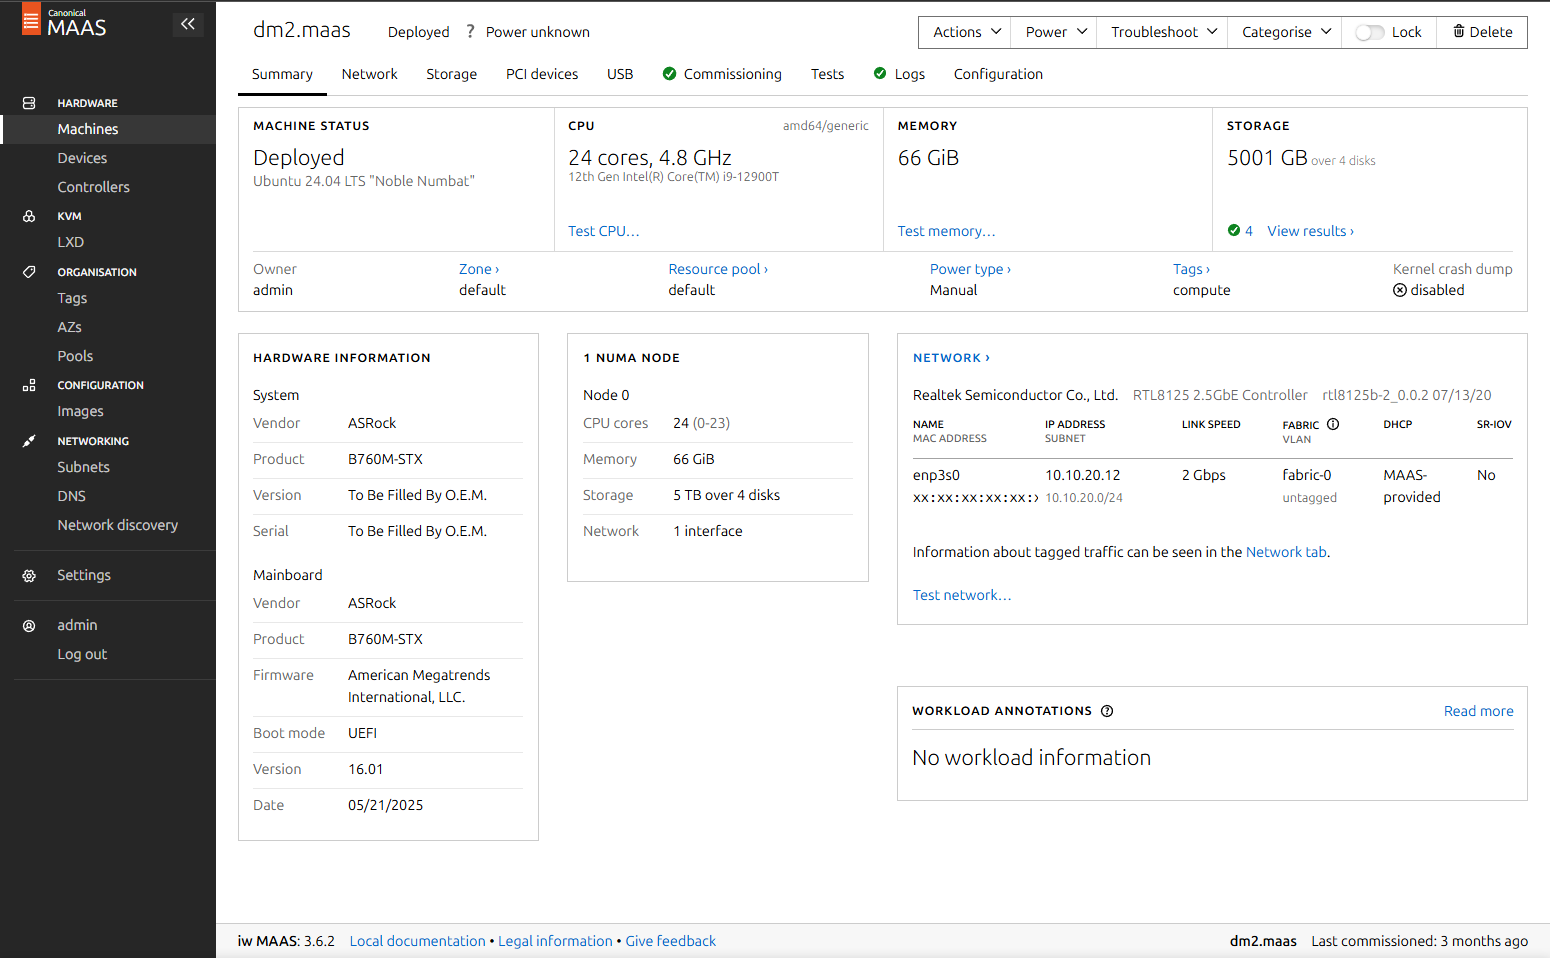Toggle the machine Lock switch
This screenshot has width=1550, height=958.
(x=1369, y=33)
